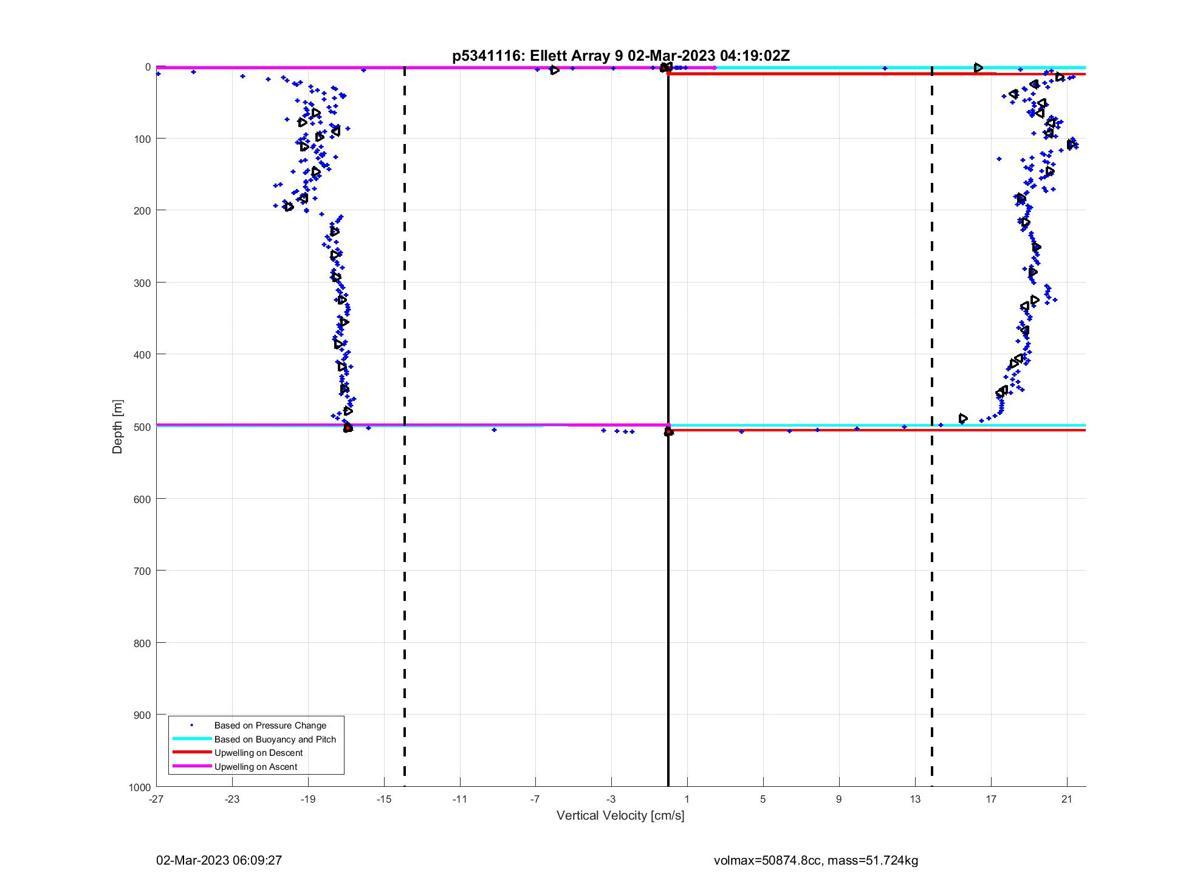Click the depth tick label 100
This screenshot has height=885, width=1200.
click(x=142, y=138)
